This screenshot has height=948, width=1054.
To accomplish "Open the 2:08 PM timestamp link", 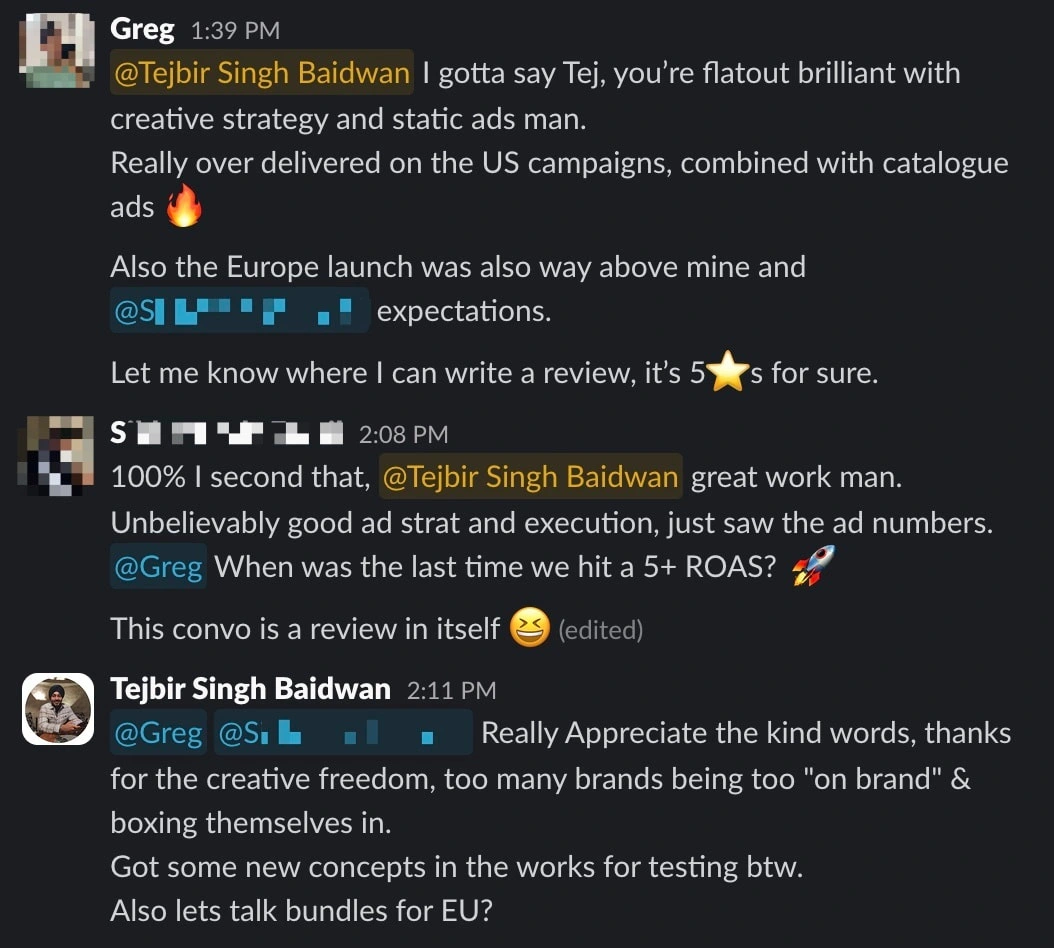I will click(x=403, y=435).
